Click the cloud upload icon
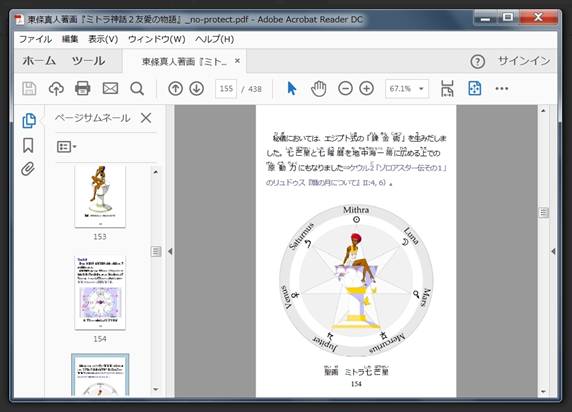The width and height of the screenshot is (572, 412). [x=56, y=89]
